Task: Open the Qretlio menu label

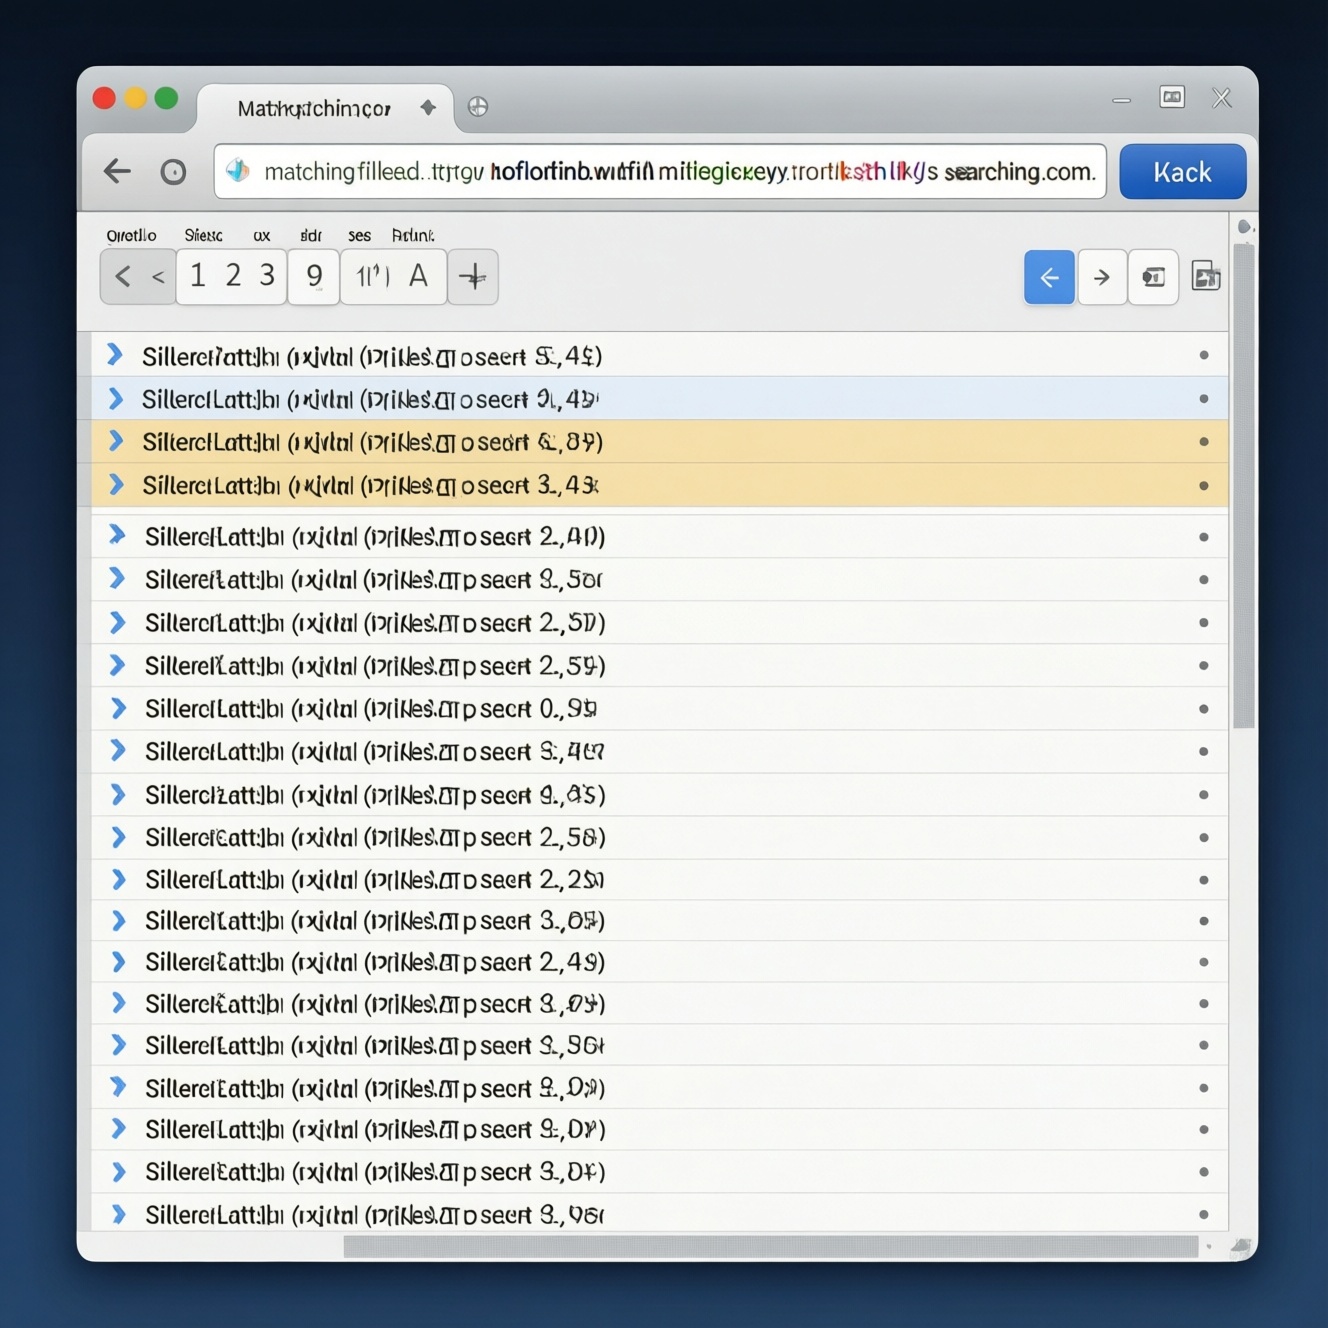Action: click(x=131, y=235)
